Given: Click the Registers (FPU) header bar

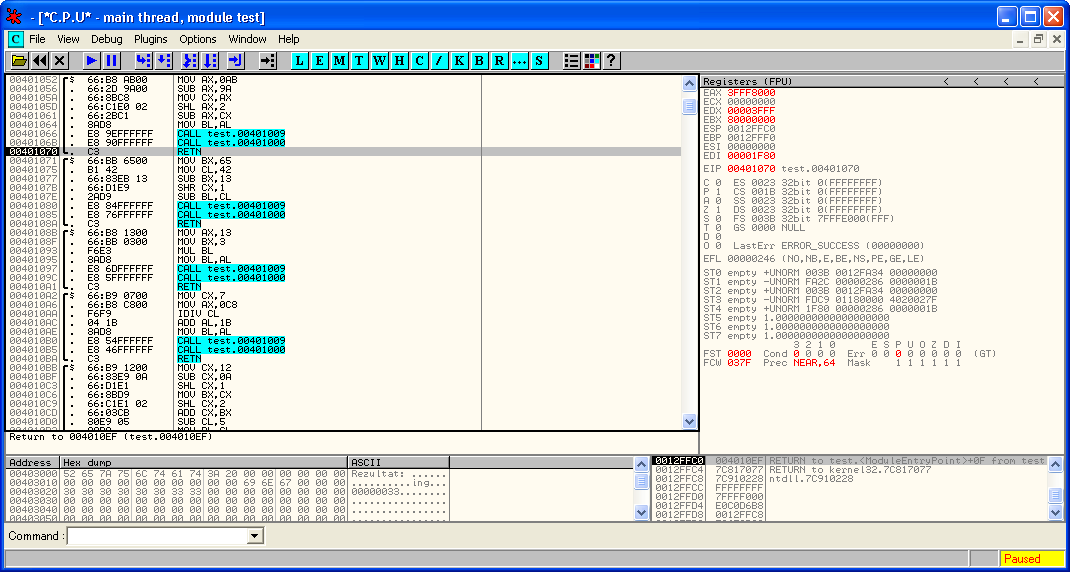Looking at the screenshot, I should point(882,81).
